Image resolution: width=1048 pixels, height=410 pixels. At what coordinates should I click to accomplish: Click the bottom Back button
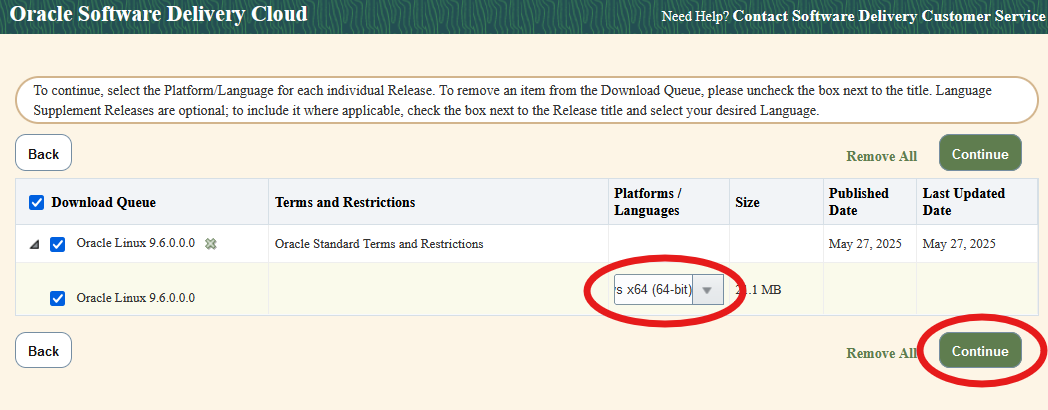tap(43, 350)
